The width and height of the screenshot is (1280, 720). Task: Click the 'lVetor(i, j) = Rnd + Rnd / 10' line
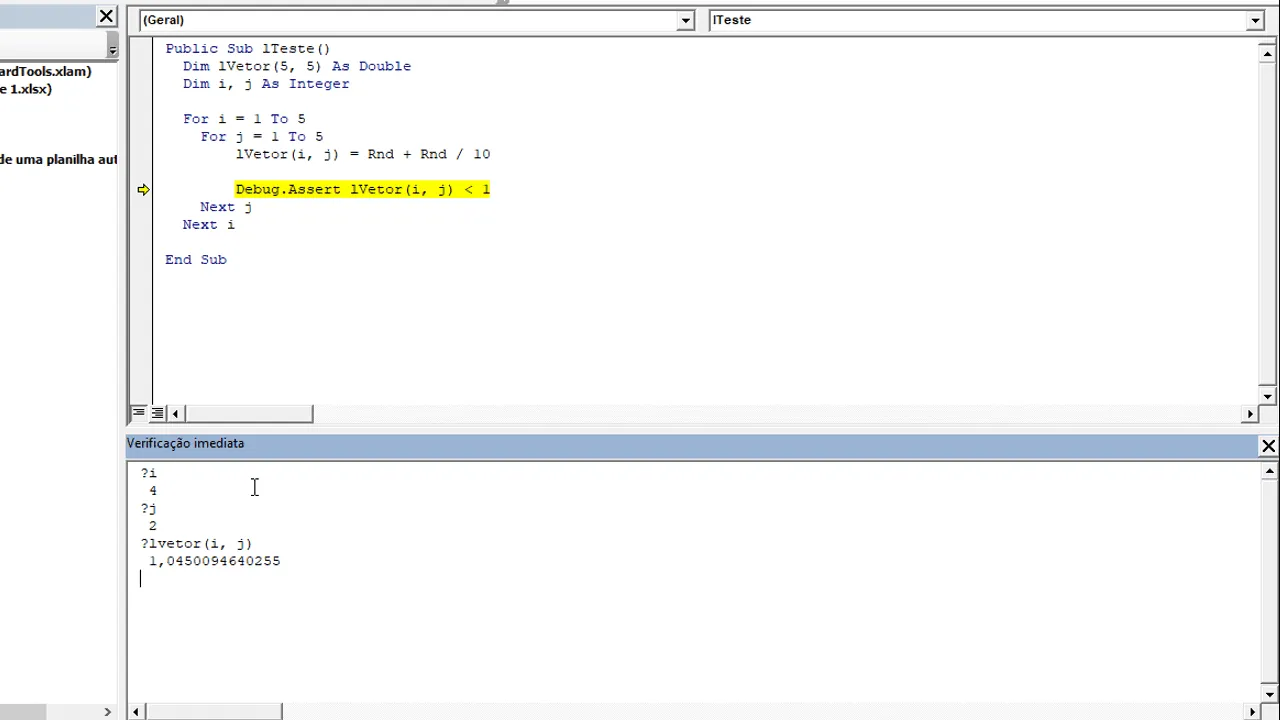[x=363, y=154]
